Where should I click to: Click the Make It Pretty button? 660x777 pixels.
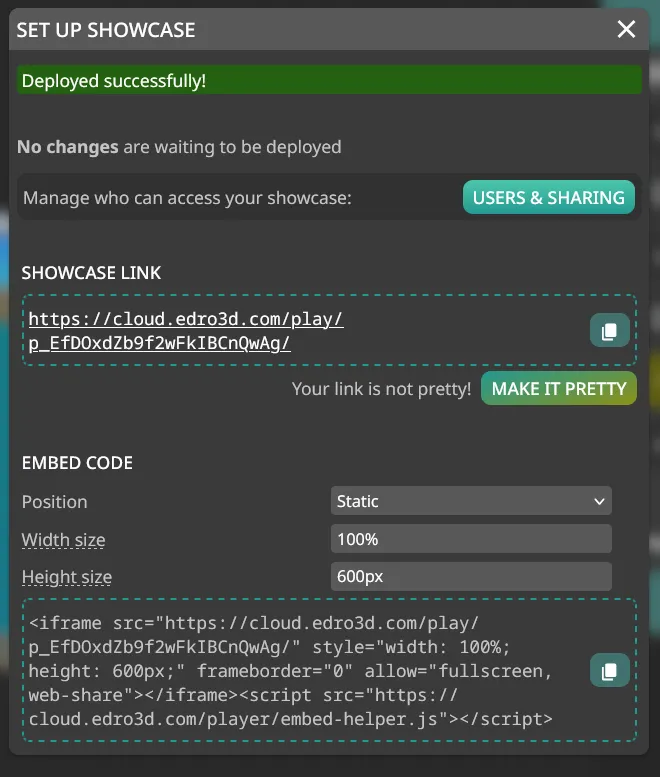point(558,388)
